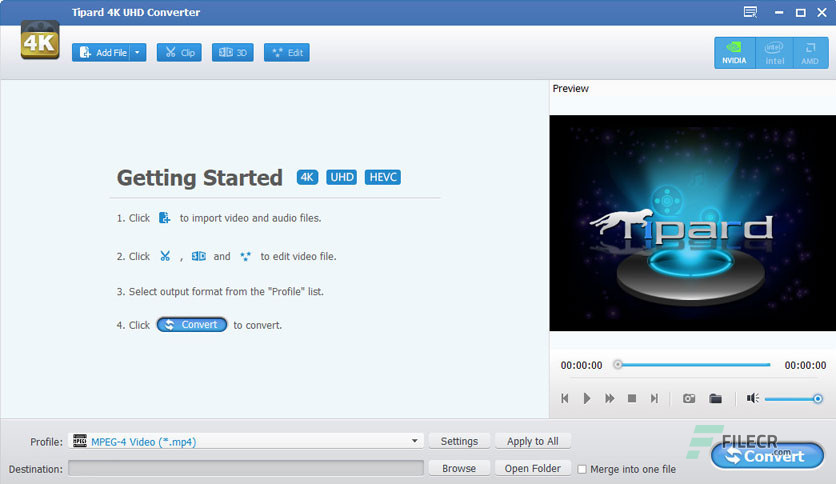Enable NVIDIA acceleration
Screen dimensions: 836x484
(x=734, y=53)
